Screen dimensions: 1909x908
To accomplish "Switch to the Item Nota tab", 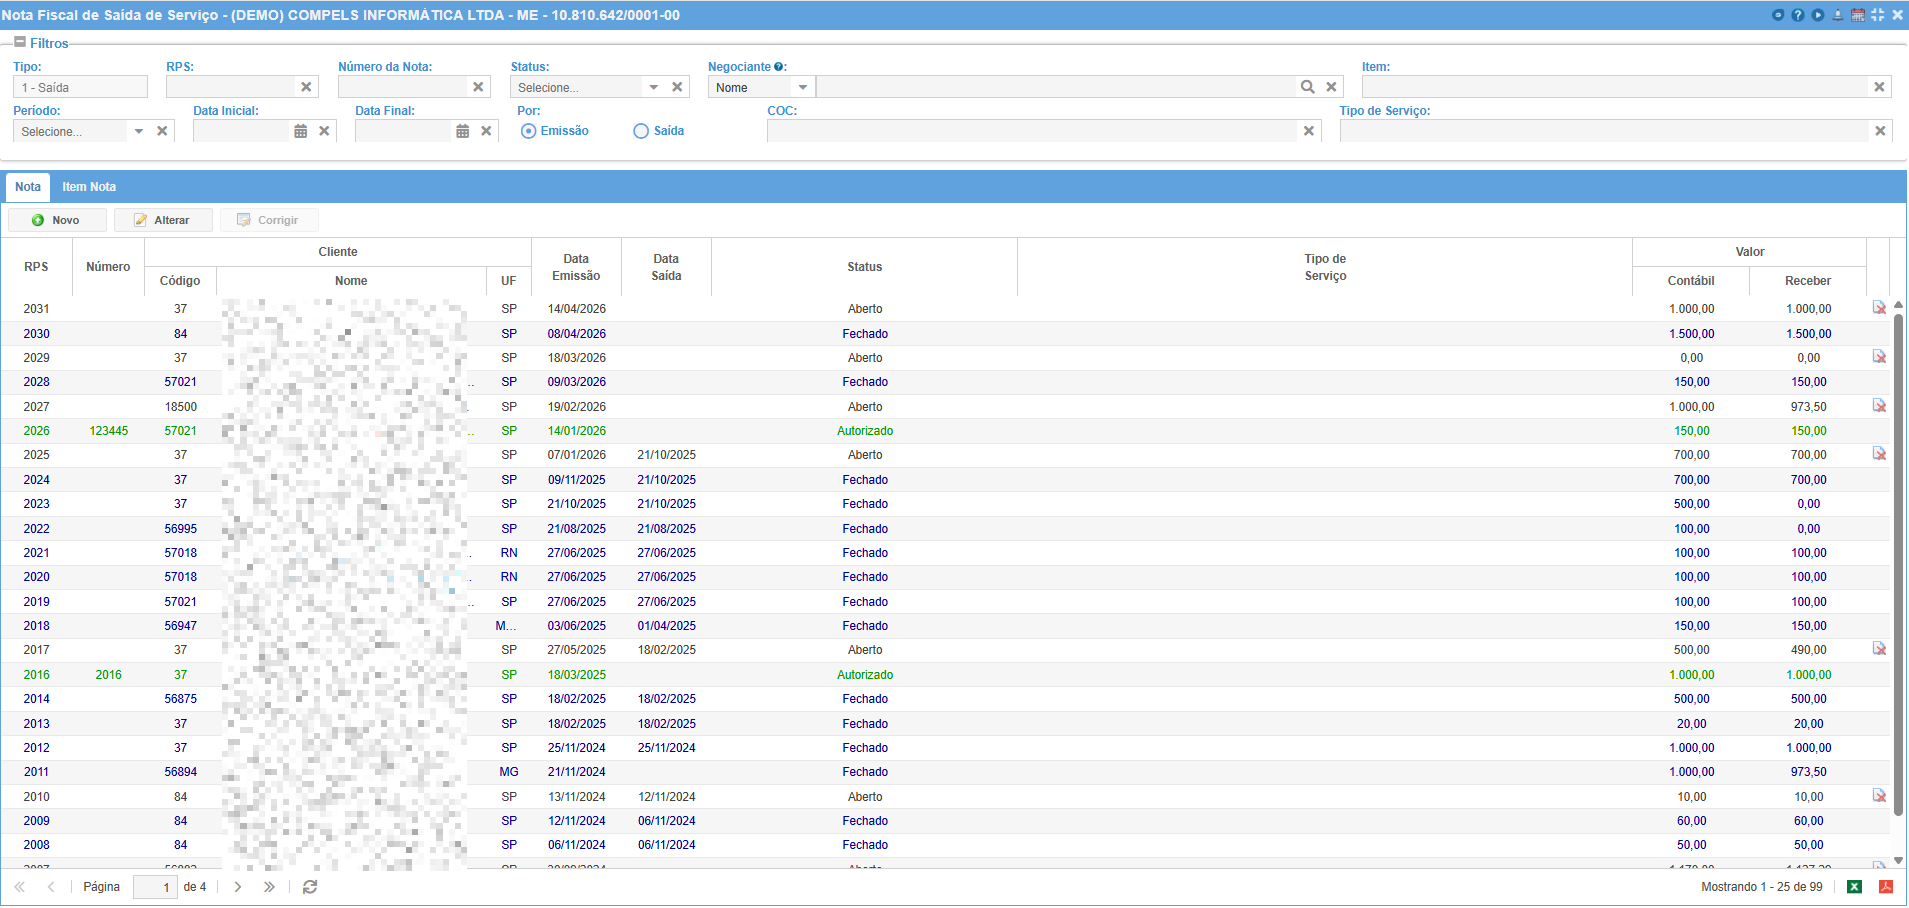I will point(89,187).
